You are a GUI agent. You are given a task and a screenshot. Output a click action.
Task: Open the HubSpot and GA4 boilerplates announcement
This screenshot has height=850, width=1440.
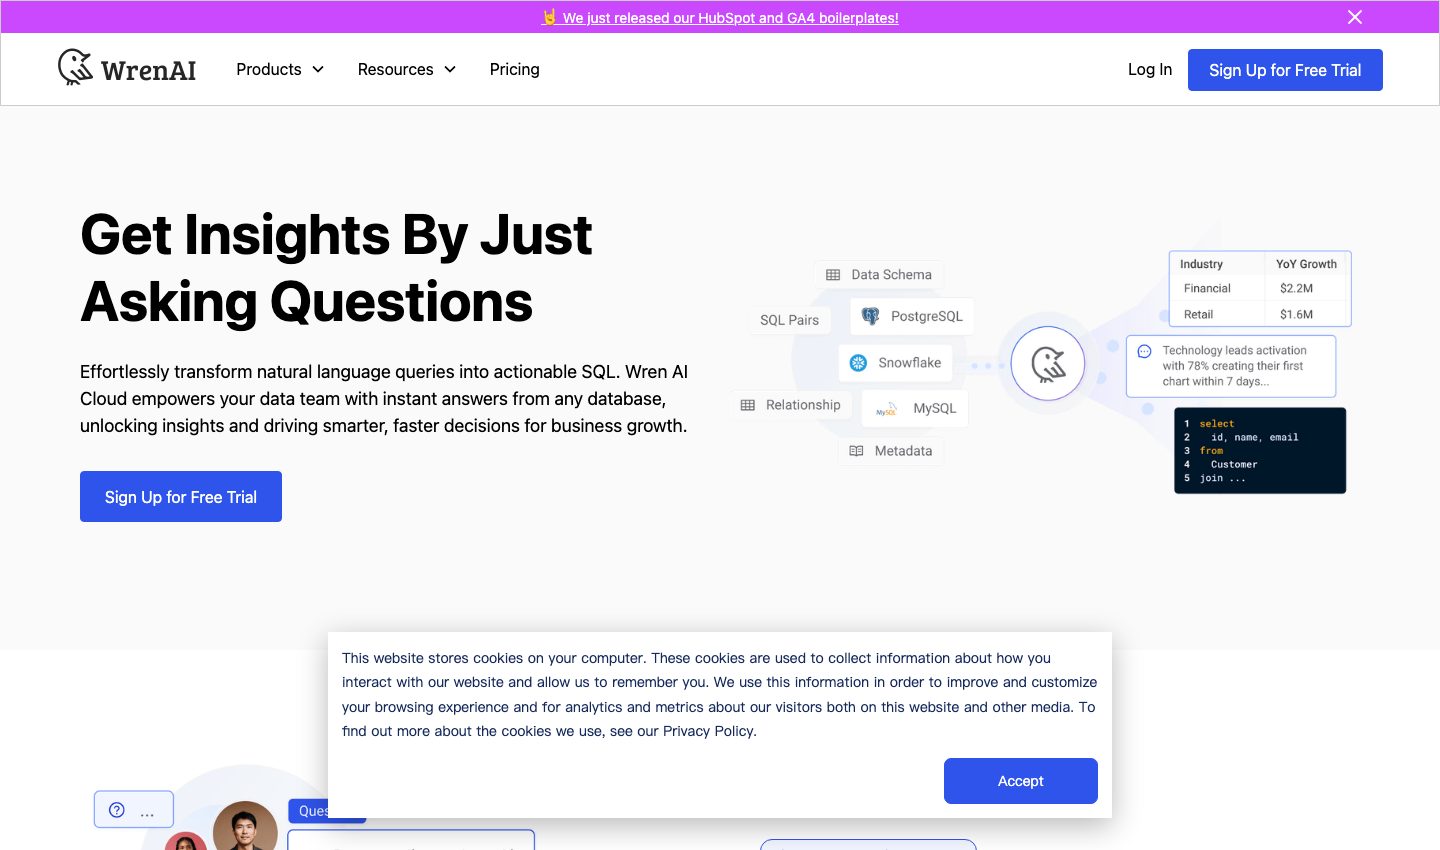[720, 17]
